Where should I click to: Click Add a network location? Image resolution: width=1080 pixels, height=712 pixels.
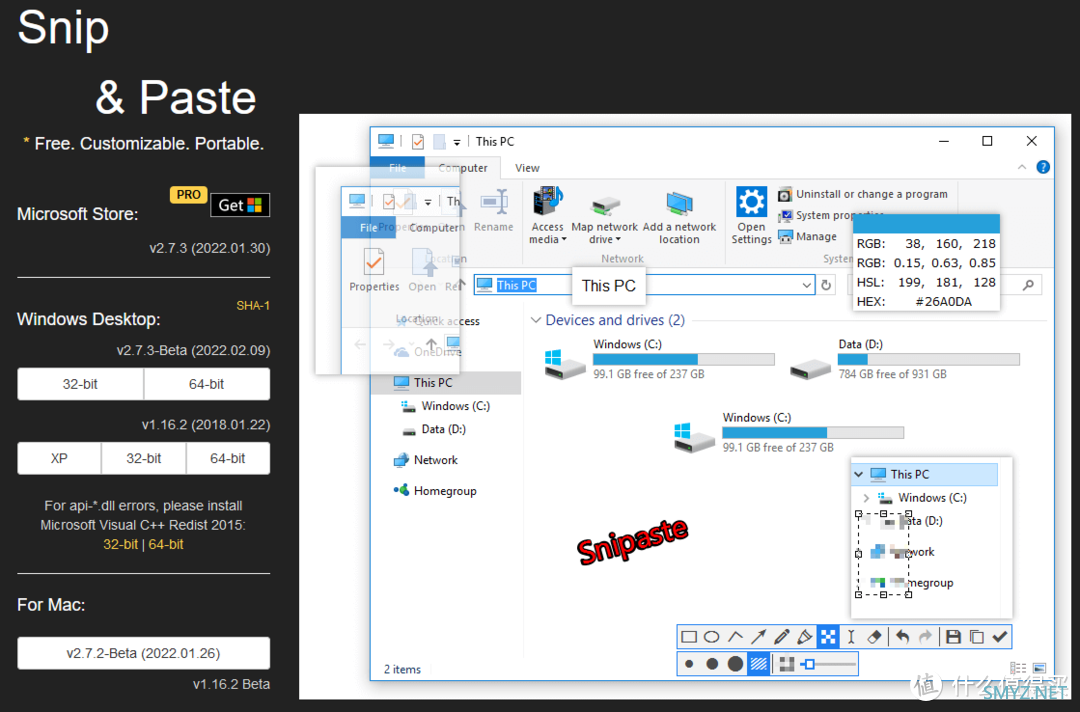(679, 216)
